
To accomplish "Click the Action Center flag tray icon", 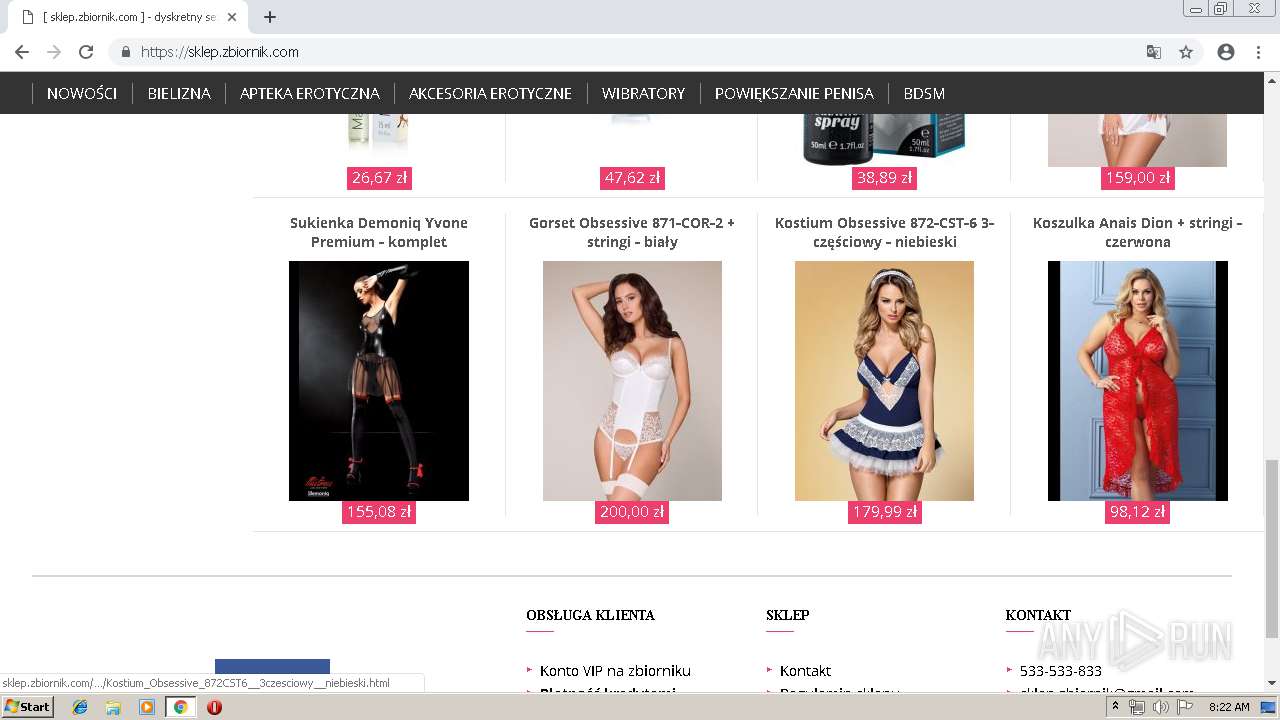I will tap(1185, 707).
